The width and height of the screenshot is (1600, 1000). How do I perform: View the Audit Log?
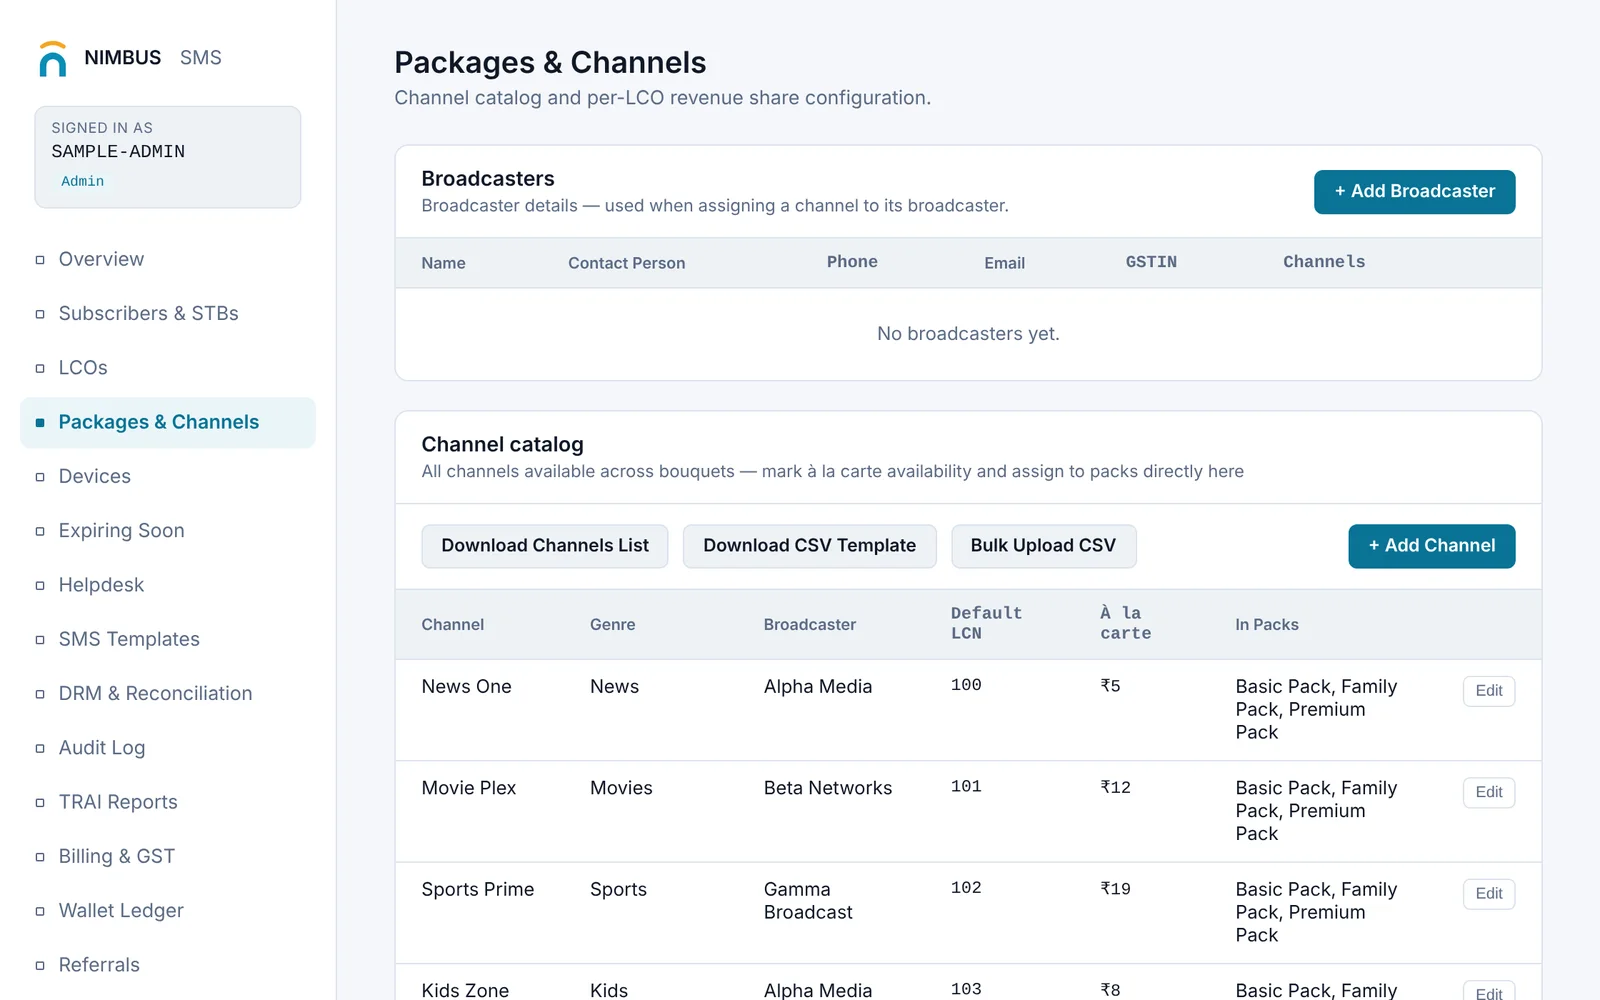(x=167, y=748)
